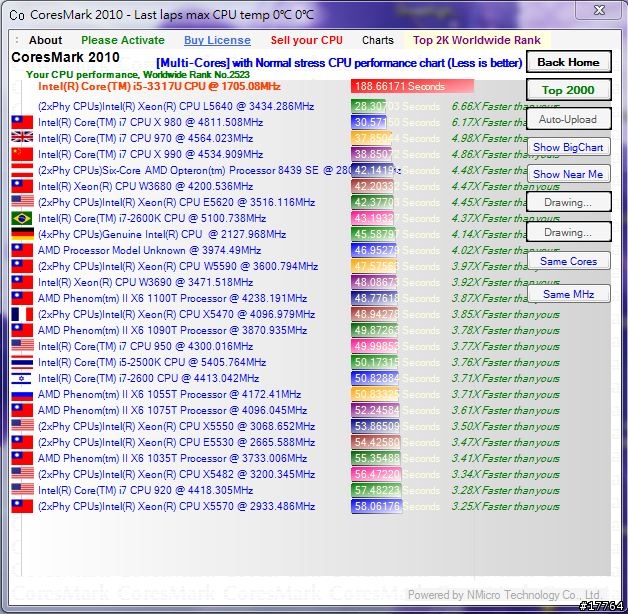Open the Charts menu
The image size is (628, 614).
[x=378, y=40]
